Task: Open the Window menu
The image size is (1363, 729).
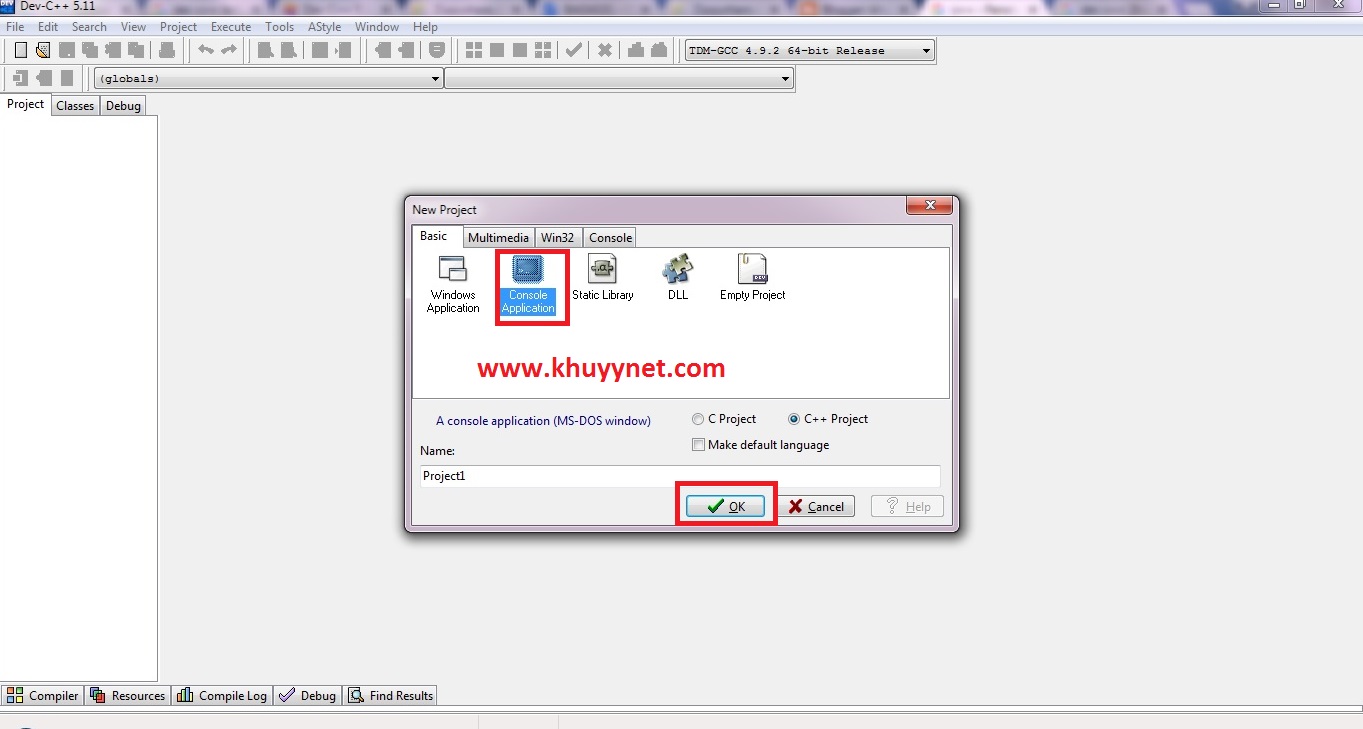Action: coord(377,27)
